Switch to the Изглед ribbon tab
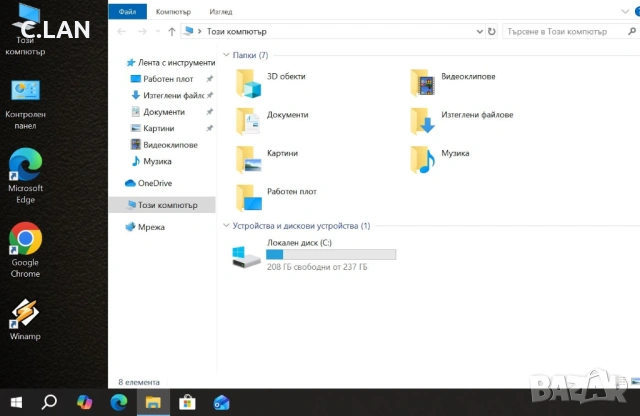Image resolution: width=640 pixels, height=416 pixels. point(221,12)
